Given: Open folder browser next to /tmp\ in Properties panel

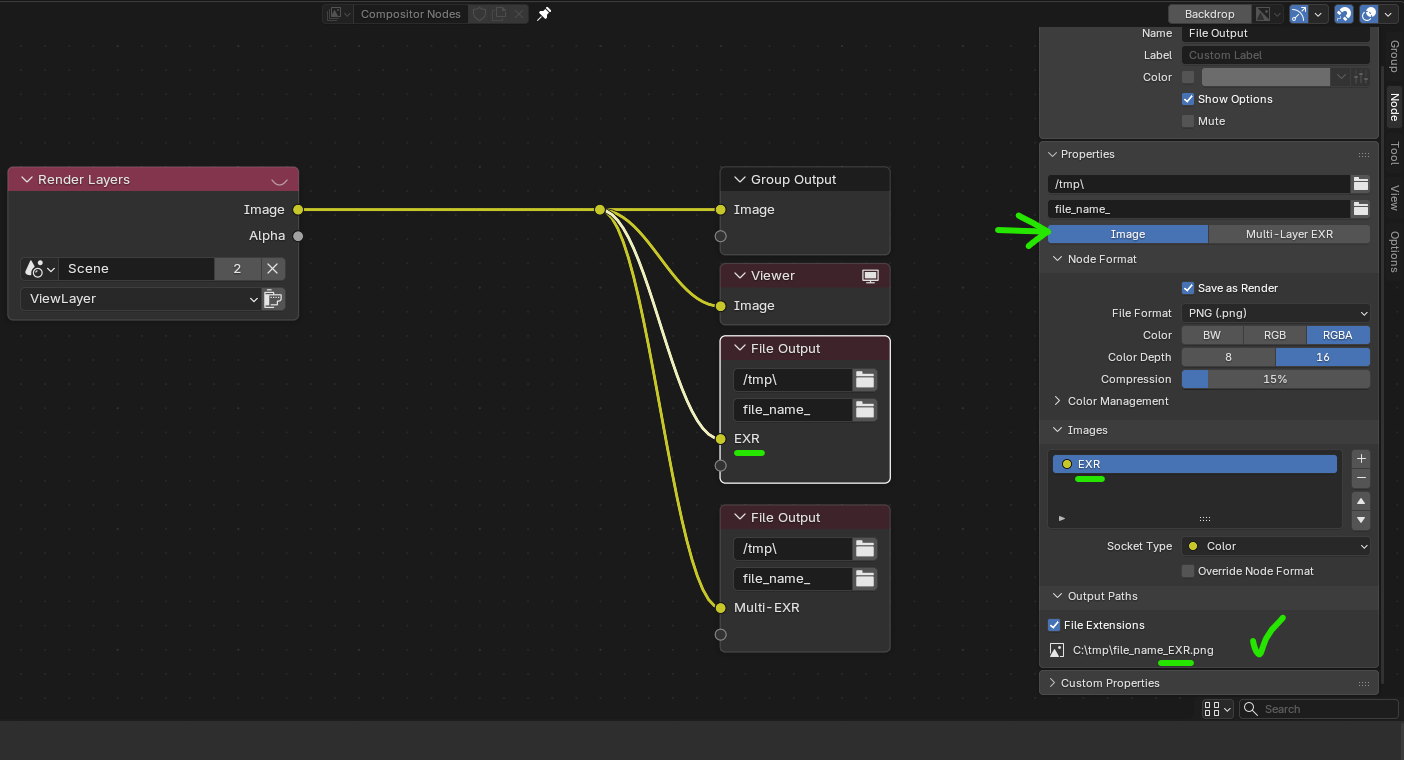Looking at the screenshot, I should pos(1360,184).
